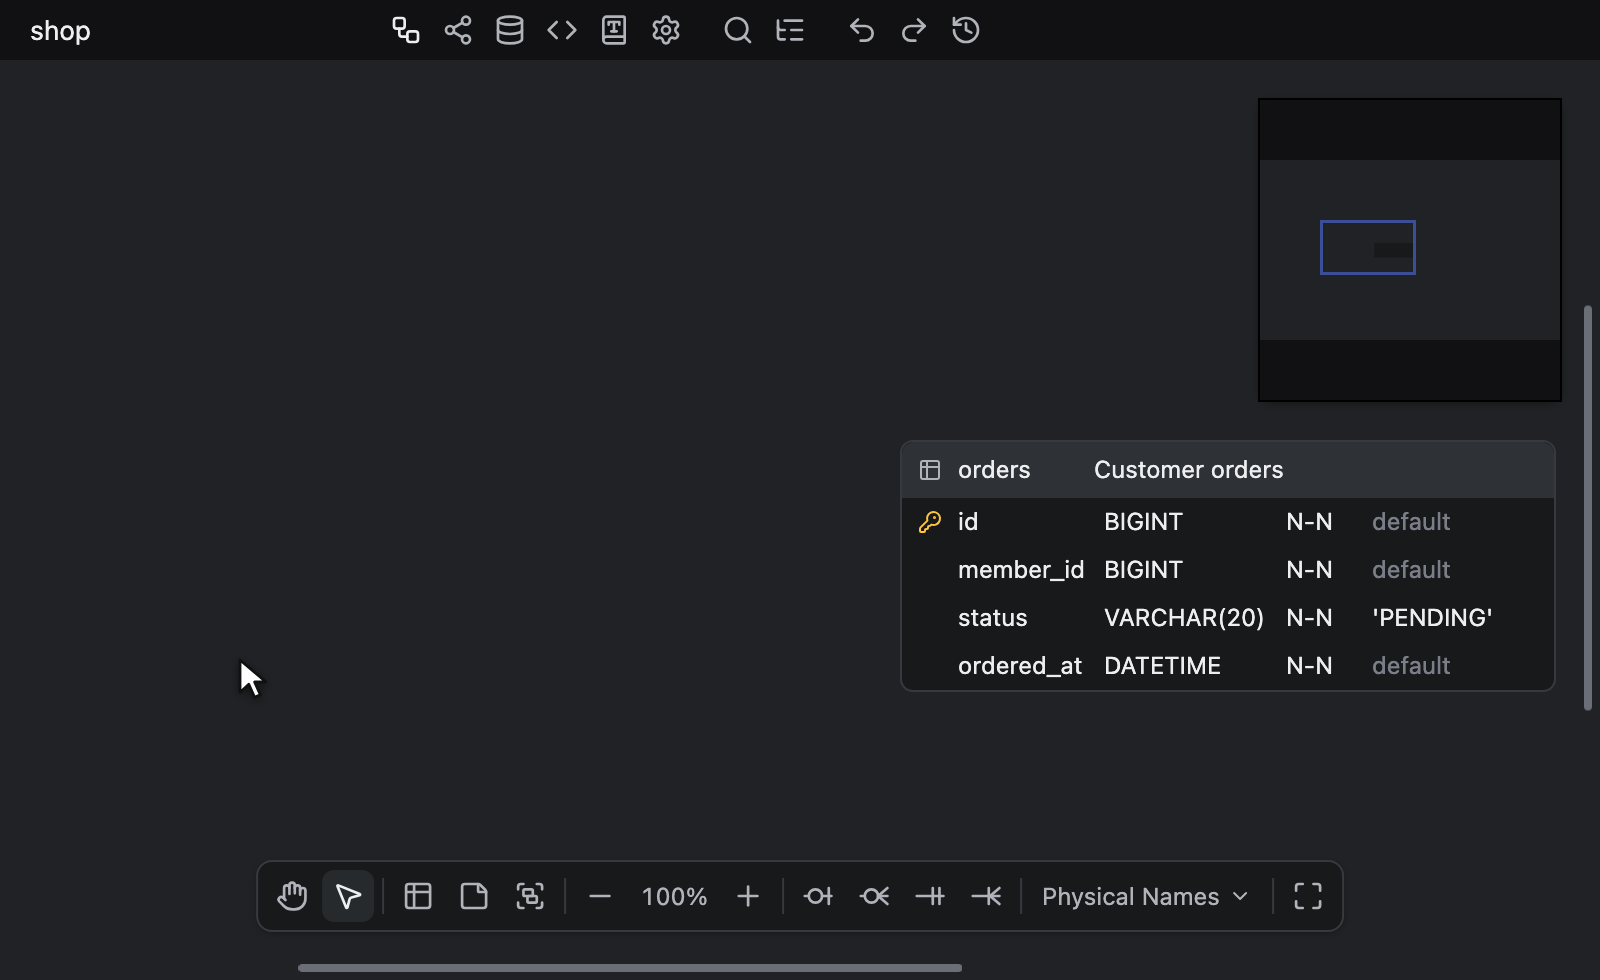Select the zero-one relationship tool
The width and height of the screenshot is (1600, 980).
pos(818,896)
